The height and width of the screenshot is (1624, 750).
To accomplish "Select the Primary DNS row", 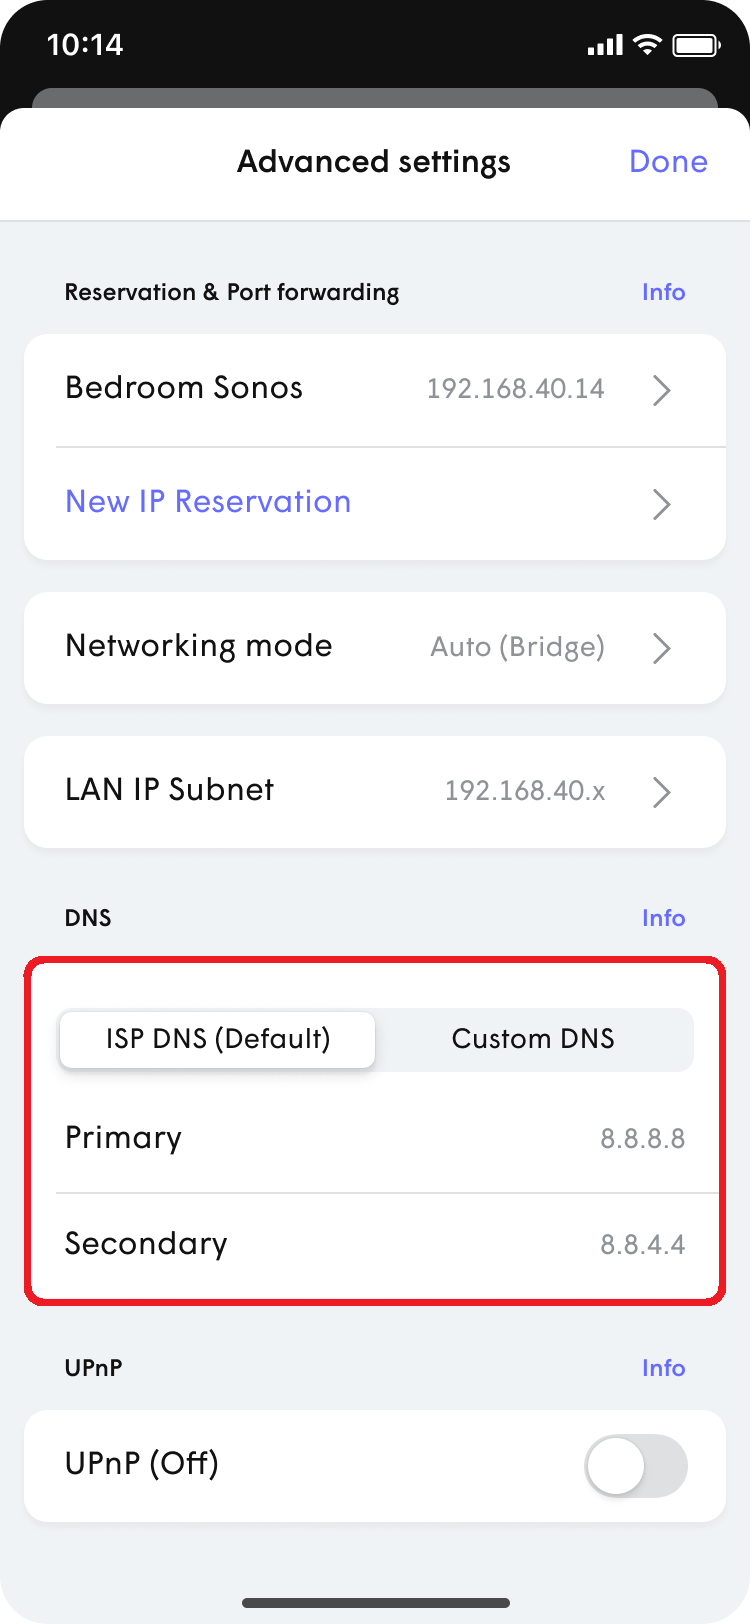I will (x=375, y=1137).
